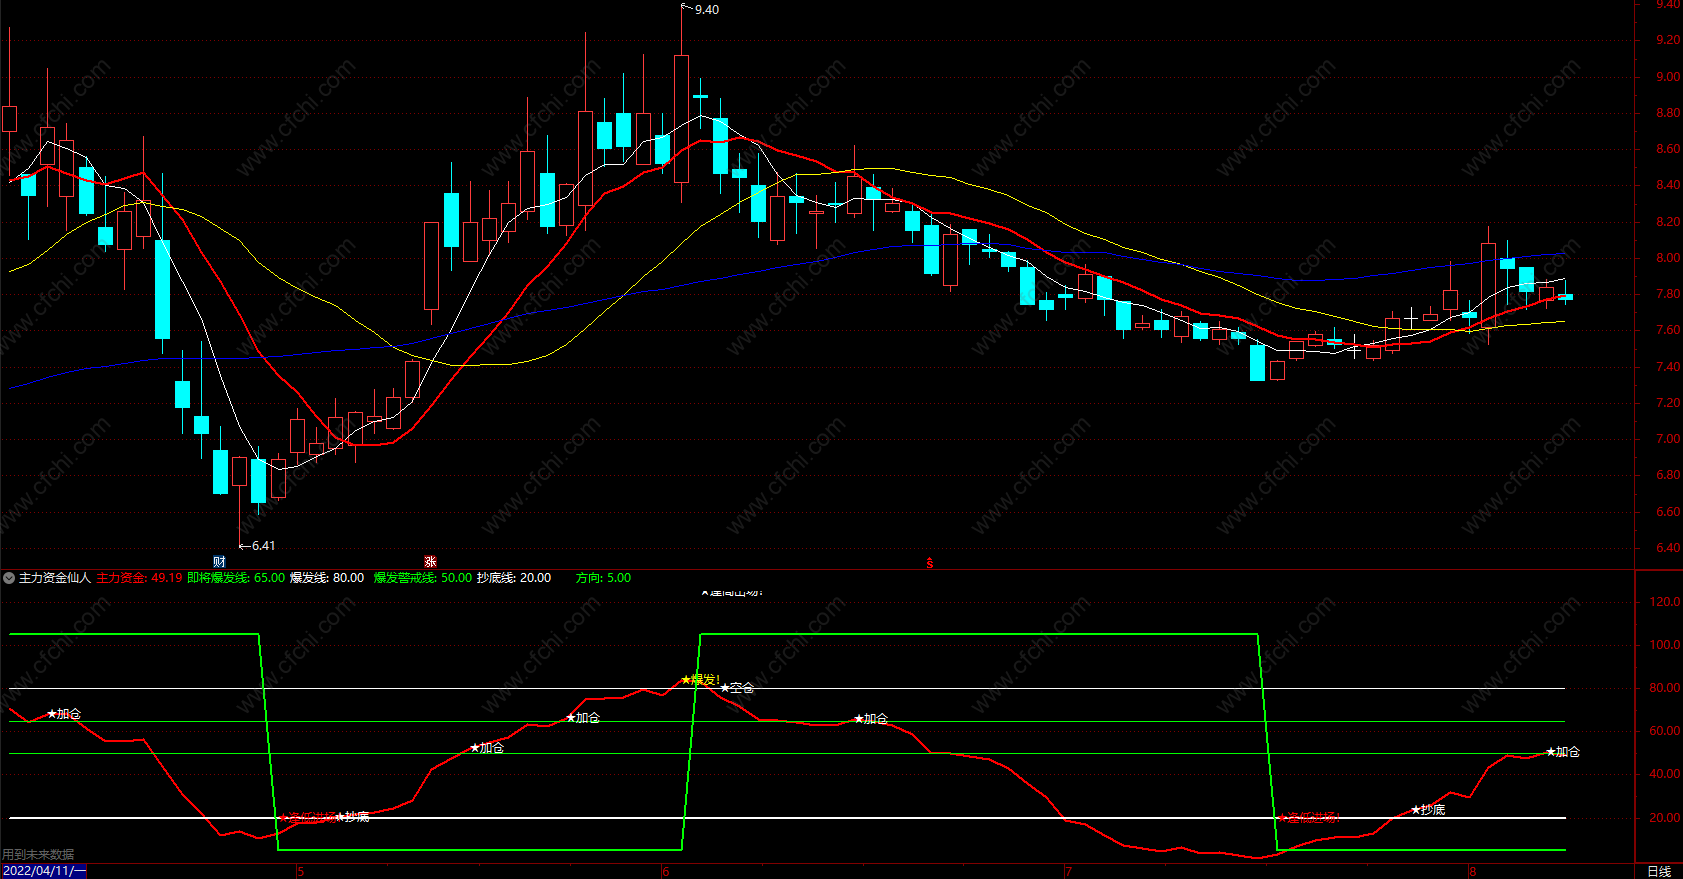Viewport: 1683px width, 879px height.
Task: Click the rightmost 加仓 star signal
Action: tap(1563, 752)
